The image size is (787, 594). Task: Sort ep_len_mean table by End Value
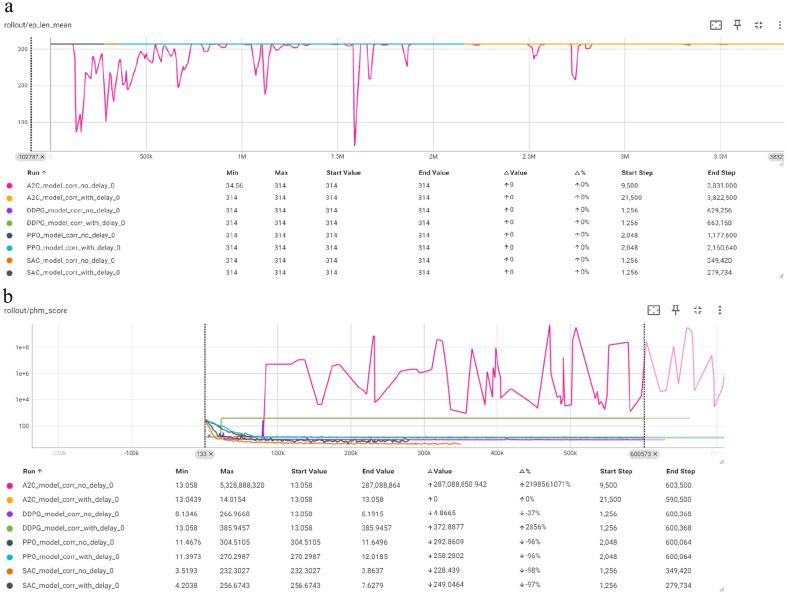tap(434, 173)
